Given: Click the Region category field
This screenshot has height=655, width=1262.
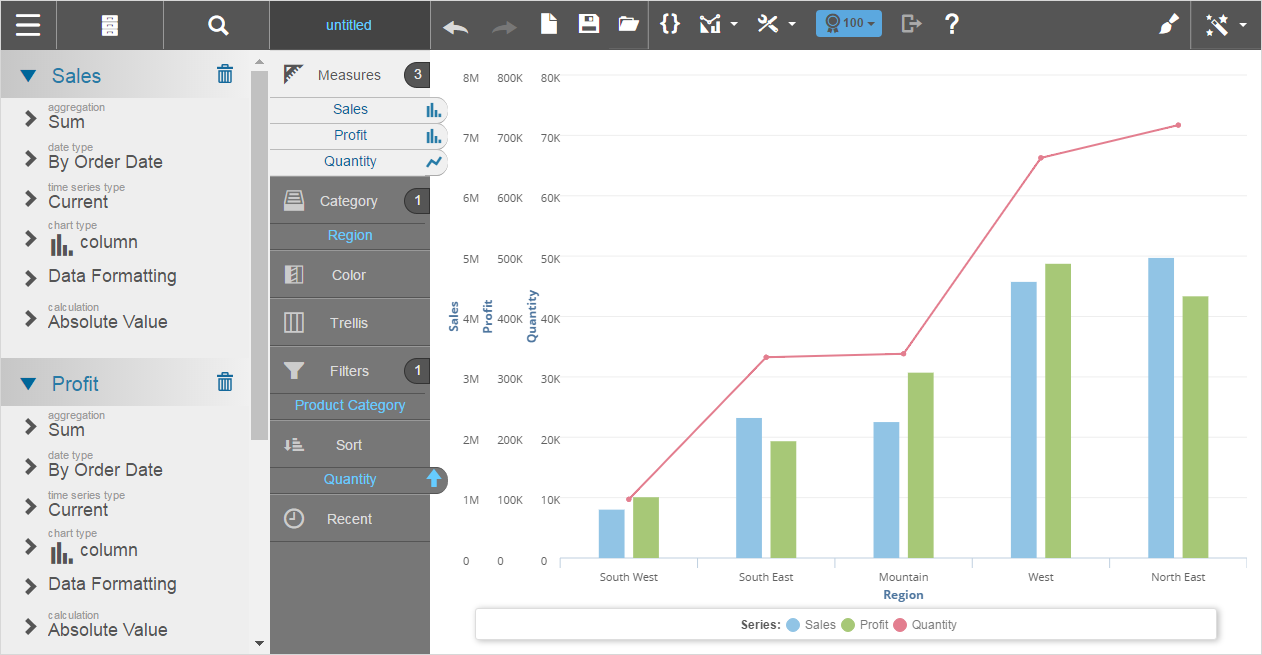Looking at the screenshot, I should (349, 235).
